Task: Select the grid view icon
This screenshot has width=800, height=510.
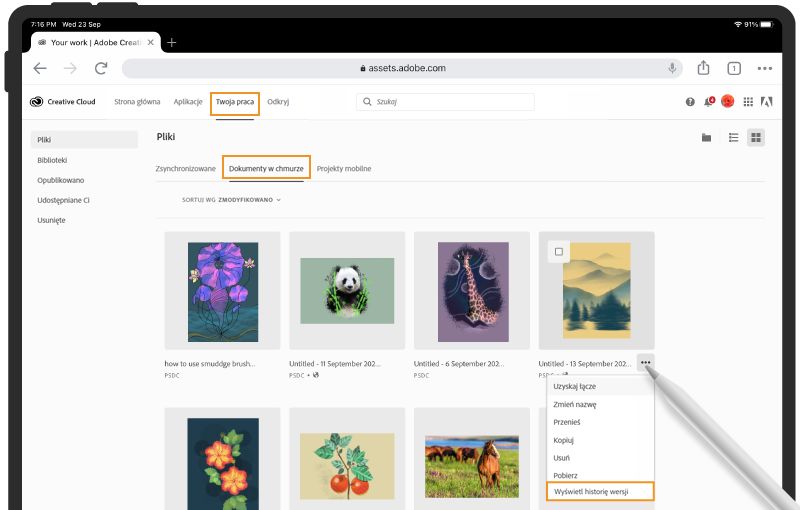Action: (756, 137)
